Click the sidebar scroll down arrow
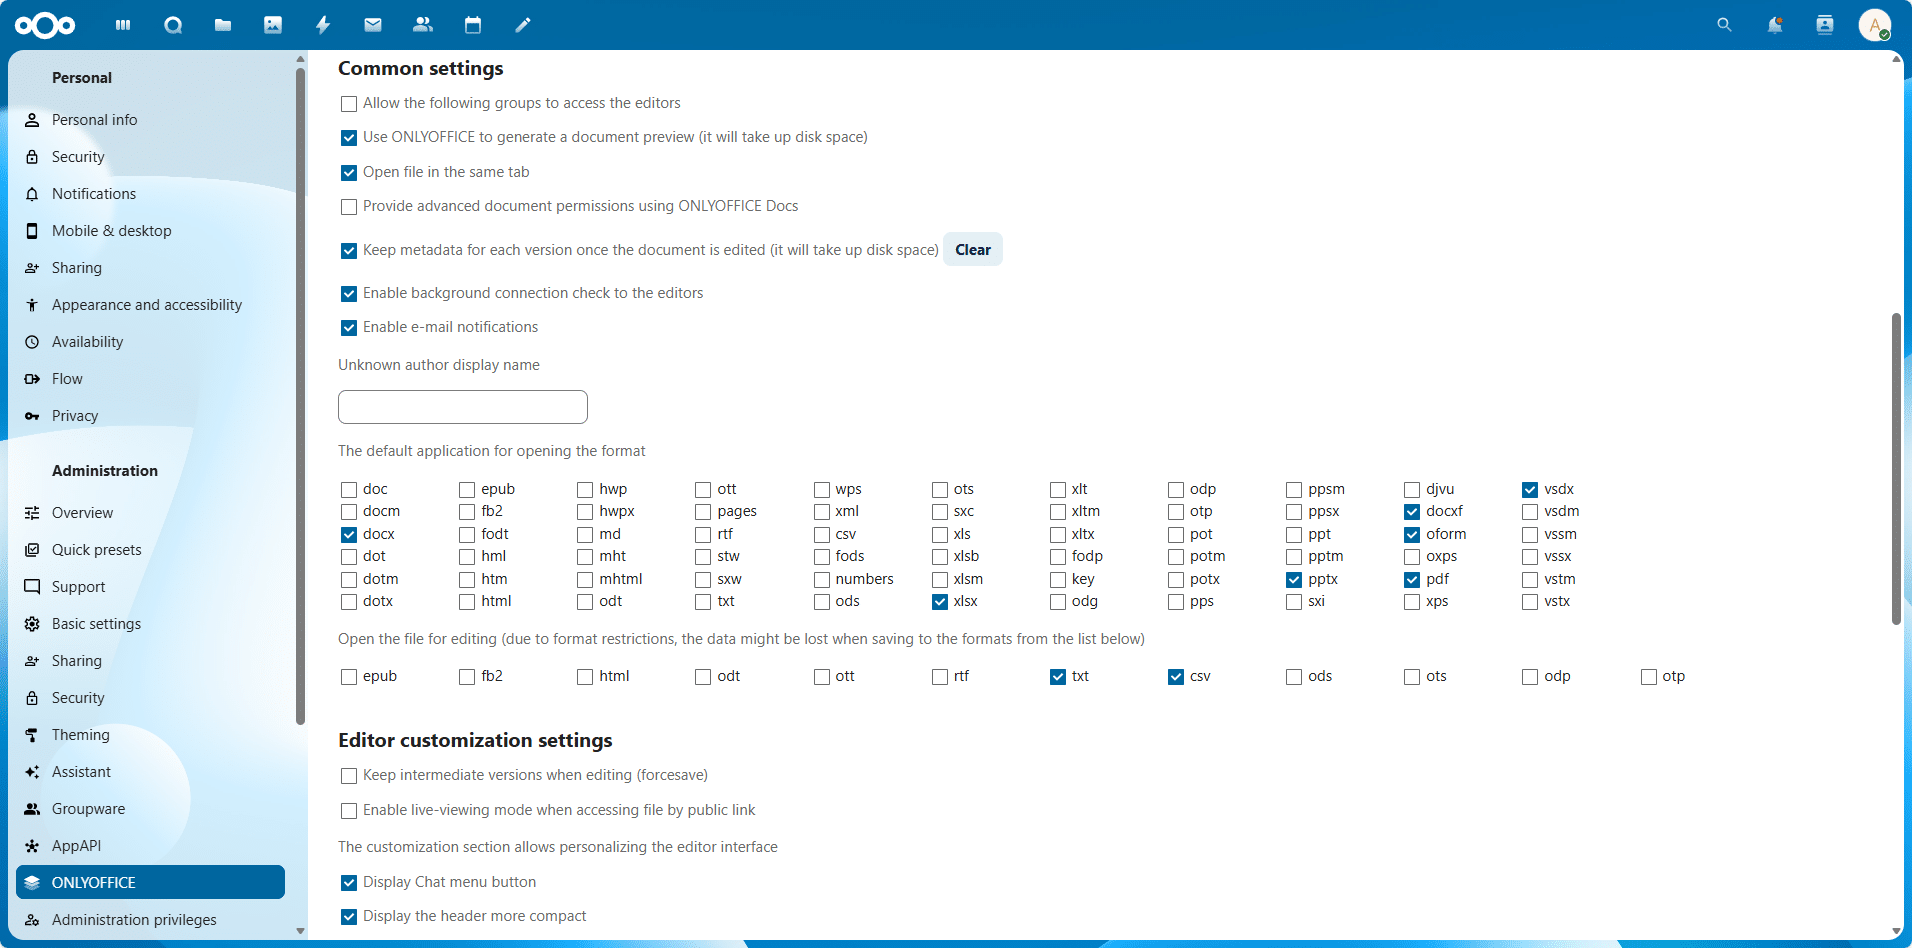Viewport: 1912px width, 948px height. pos(300,931)
